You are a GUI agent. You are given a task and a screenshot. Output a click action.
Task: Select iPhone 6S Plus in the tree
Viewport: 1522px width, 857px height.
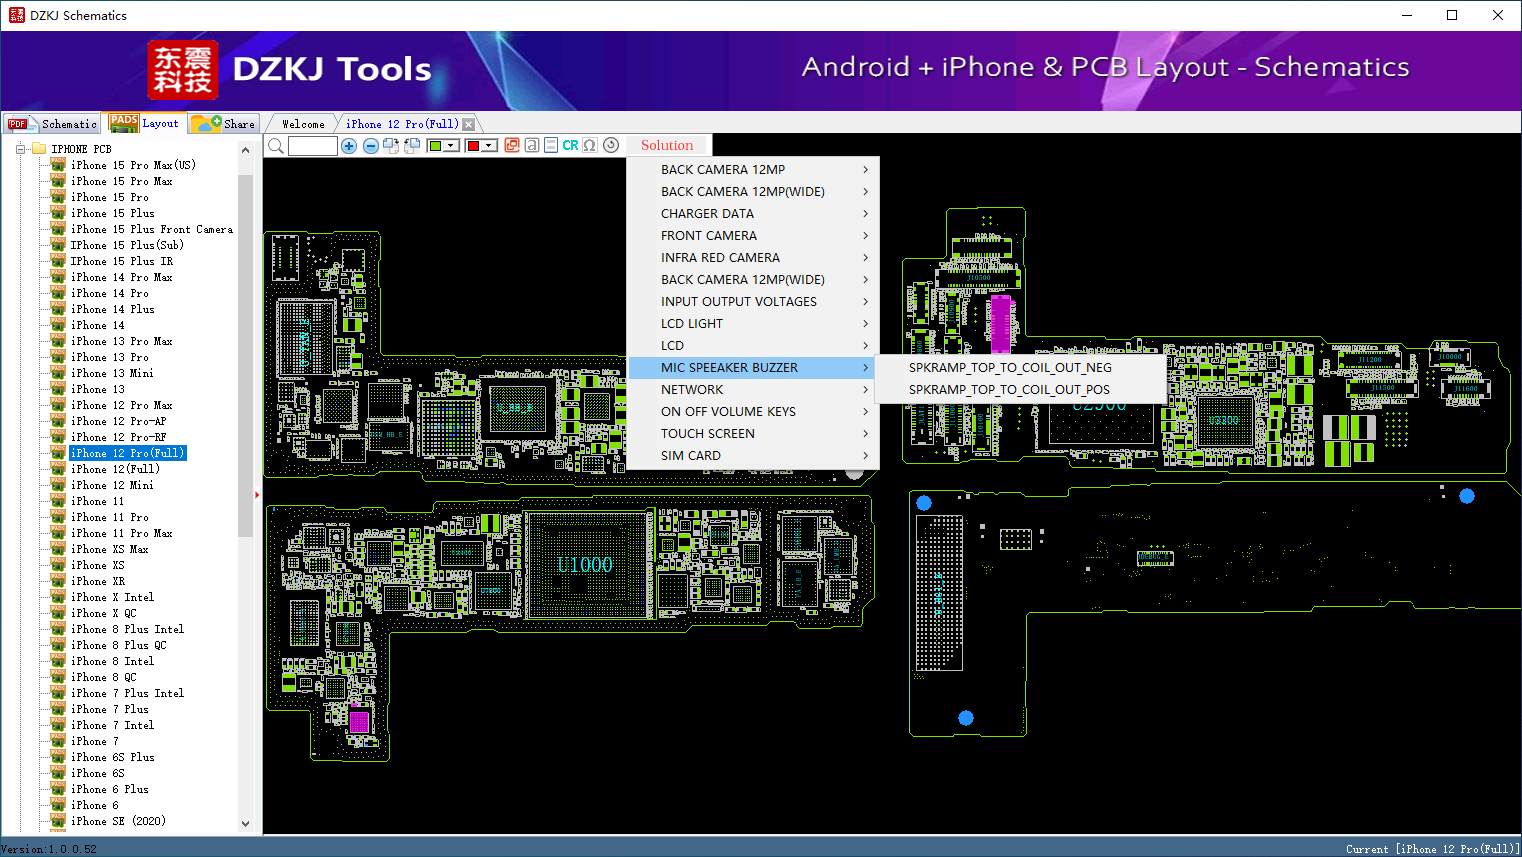click(x=113, y=757)
